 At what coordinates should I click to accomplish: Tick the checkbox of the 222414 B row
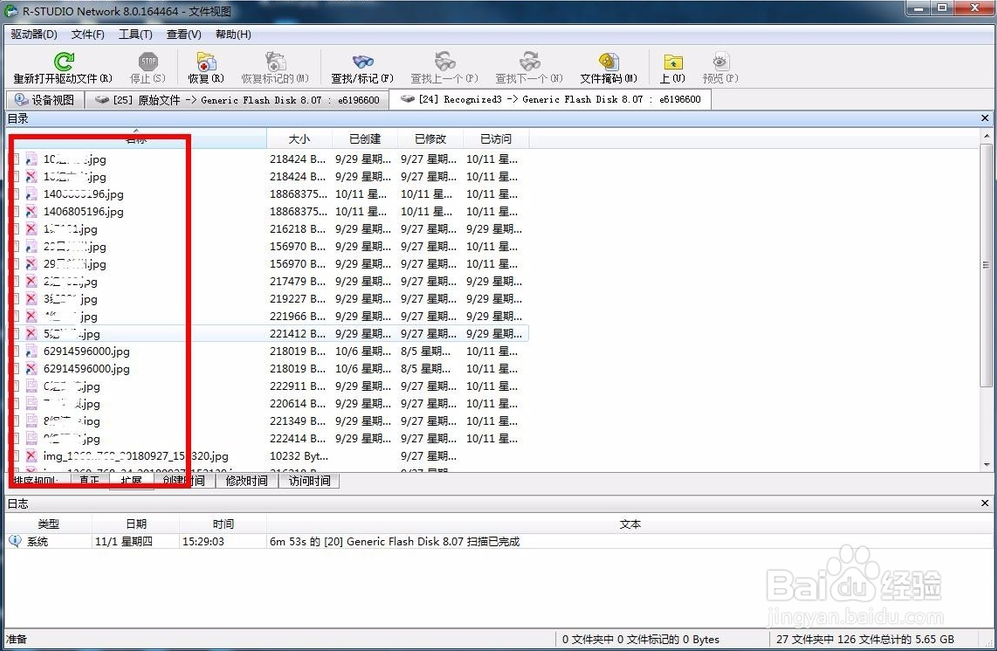click(x=15, y=438)
